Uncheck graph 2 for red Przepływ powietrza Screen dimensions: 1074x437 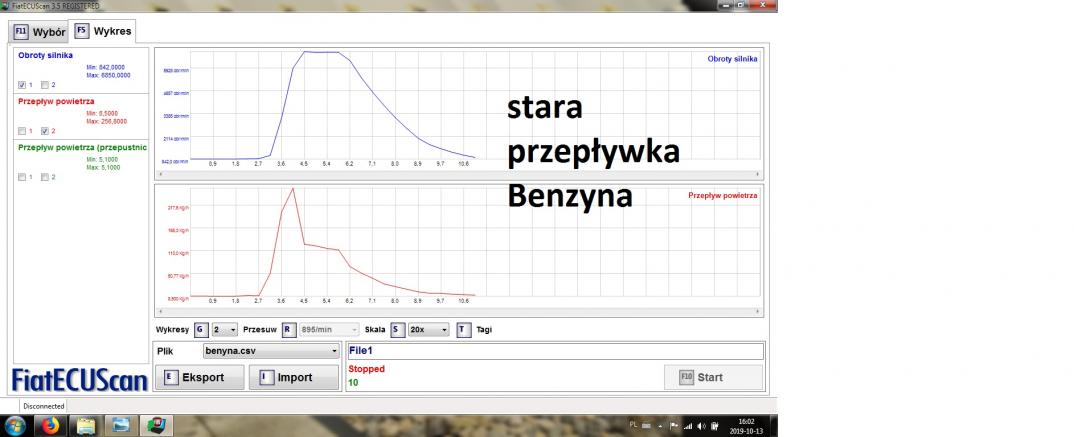click(x=45, y=131)
